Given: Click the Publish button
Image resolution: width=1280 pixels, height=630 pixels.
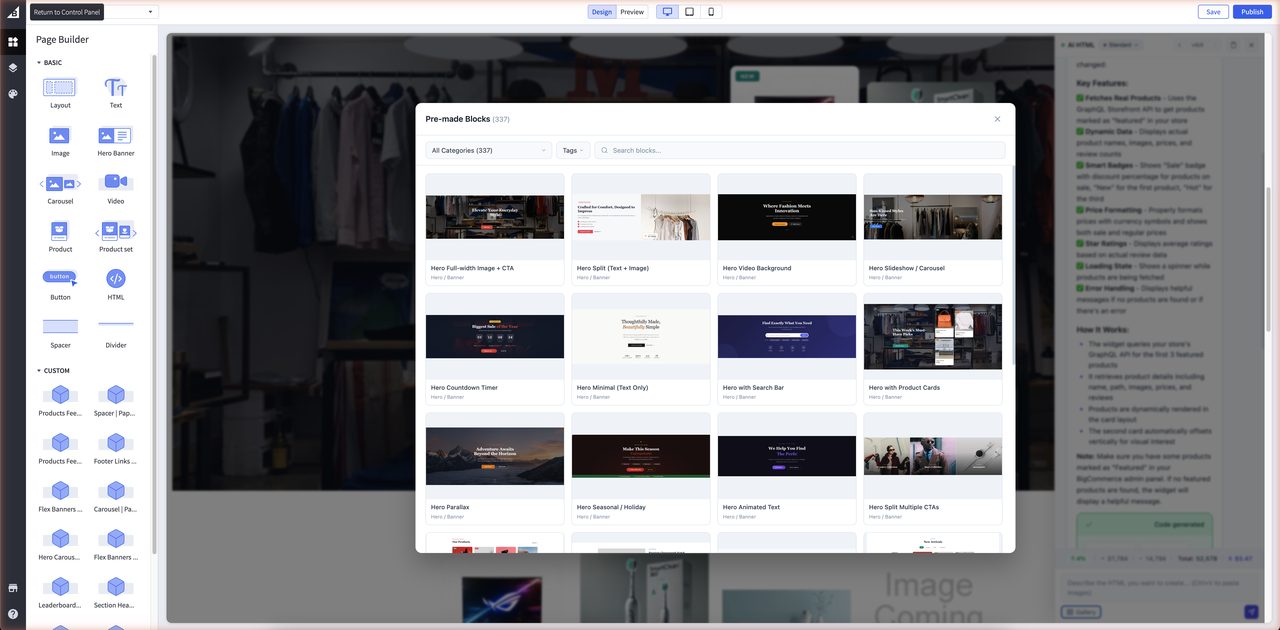Looking at the screenshot, I should 1252,12.
